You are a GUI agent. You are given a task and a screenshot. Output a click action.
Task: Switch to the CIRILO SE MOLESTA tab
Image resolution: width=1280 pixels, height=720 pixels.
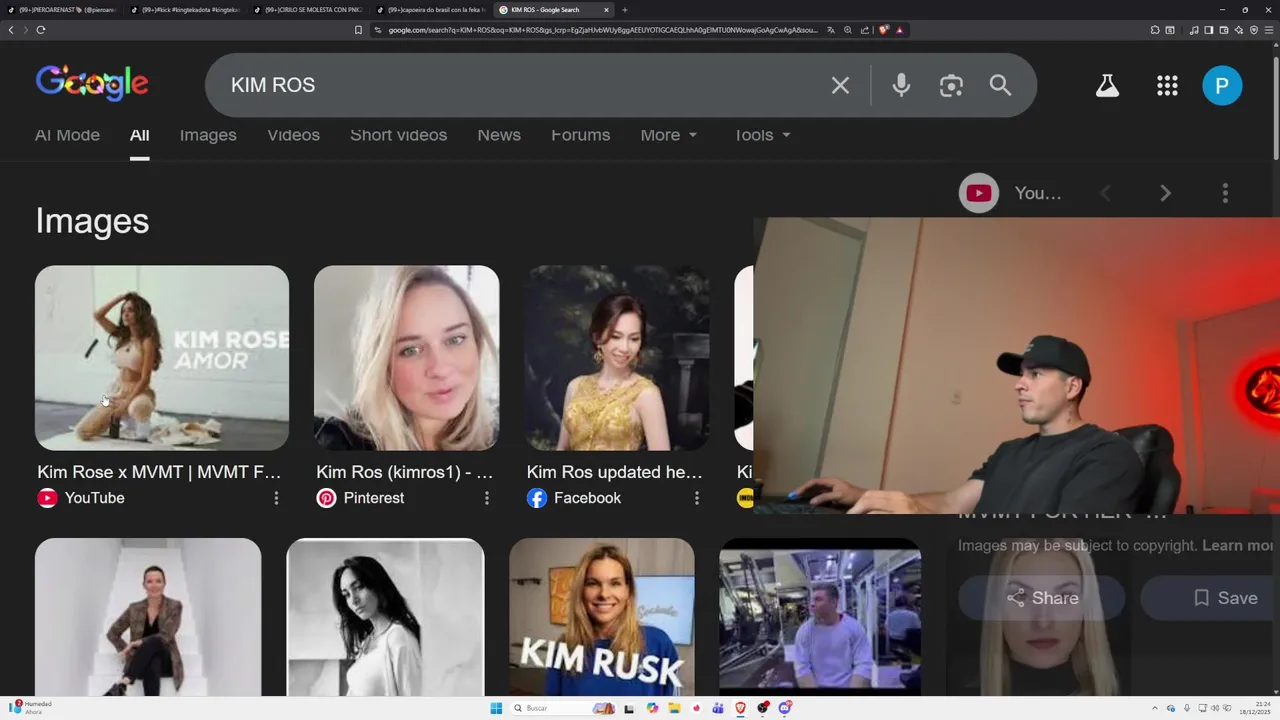pyautogui.click(x=307, y=10)
